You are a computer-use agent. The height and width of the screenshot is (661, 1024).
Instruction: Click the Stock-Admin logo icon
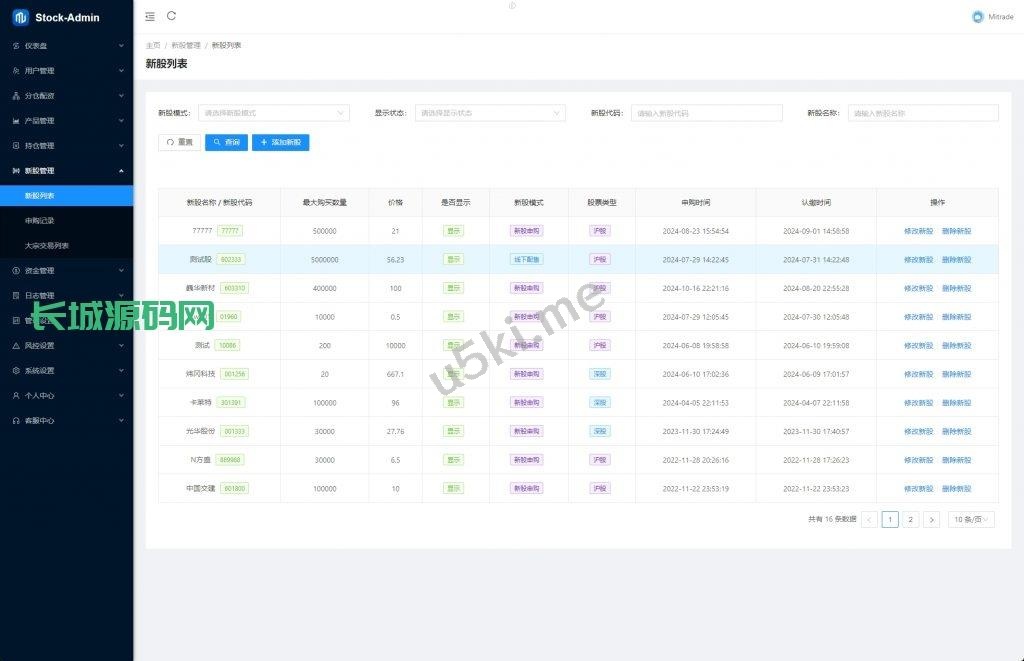(x=20, y=17)
